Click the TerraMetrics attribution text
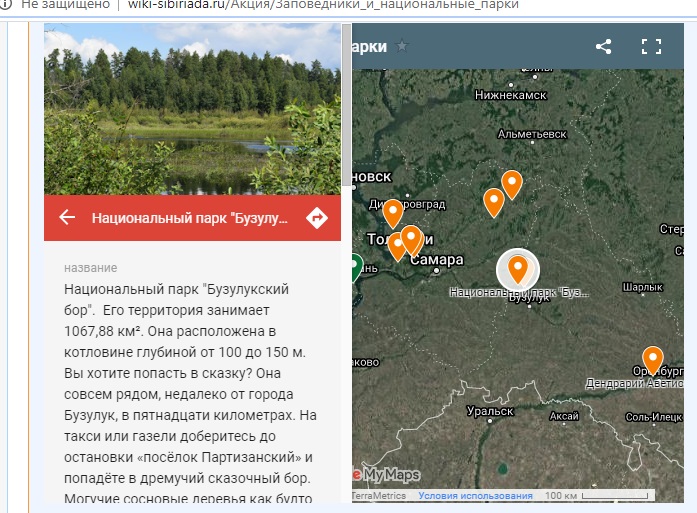697x513 pixels. [379, 495]
